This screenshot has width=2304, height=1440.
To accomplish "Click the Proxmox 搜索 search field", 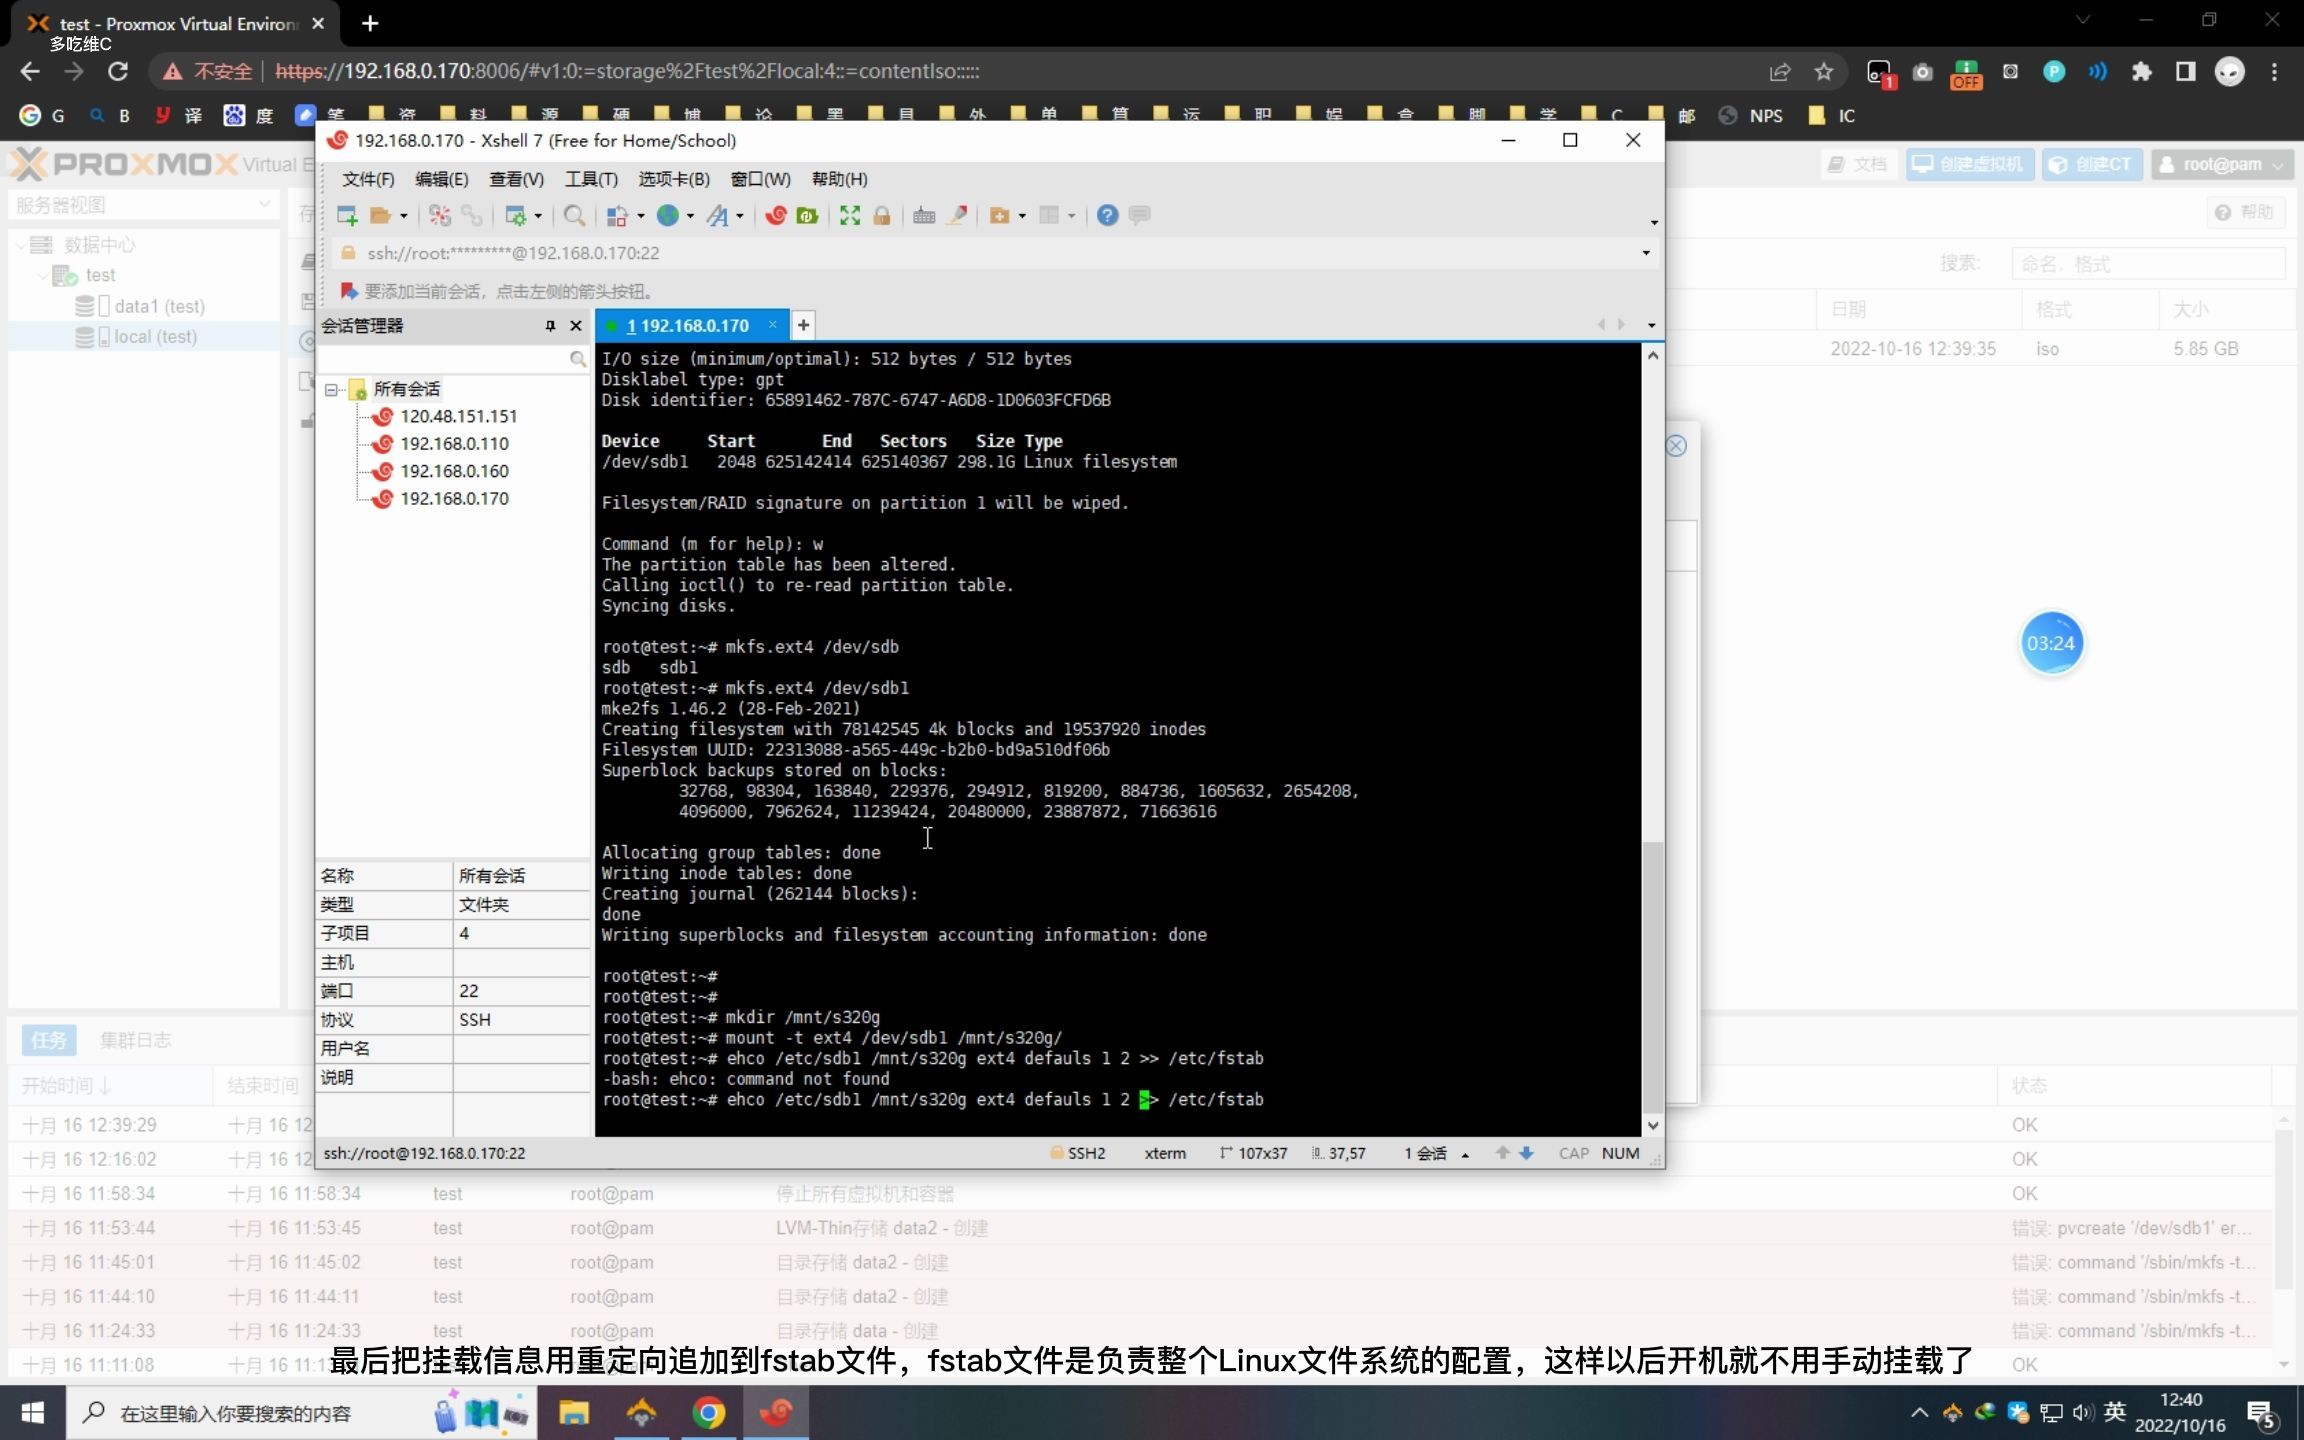I will [x=2147, y=264].
